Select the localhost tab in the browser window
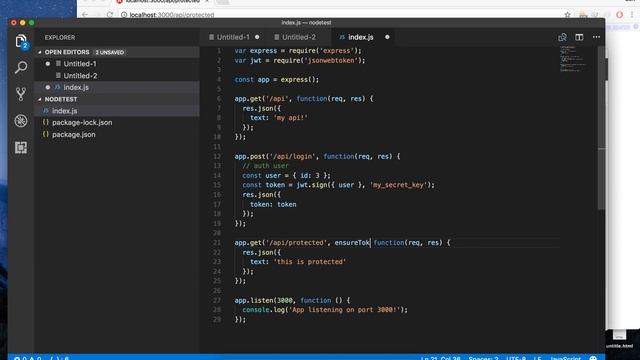 163,2
